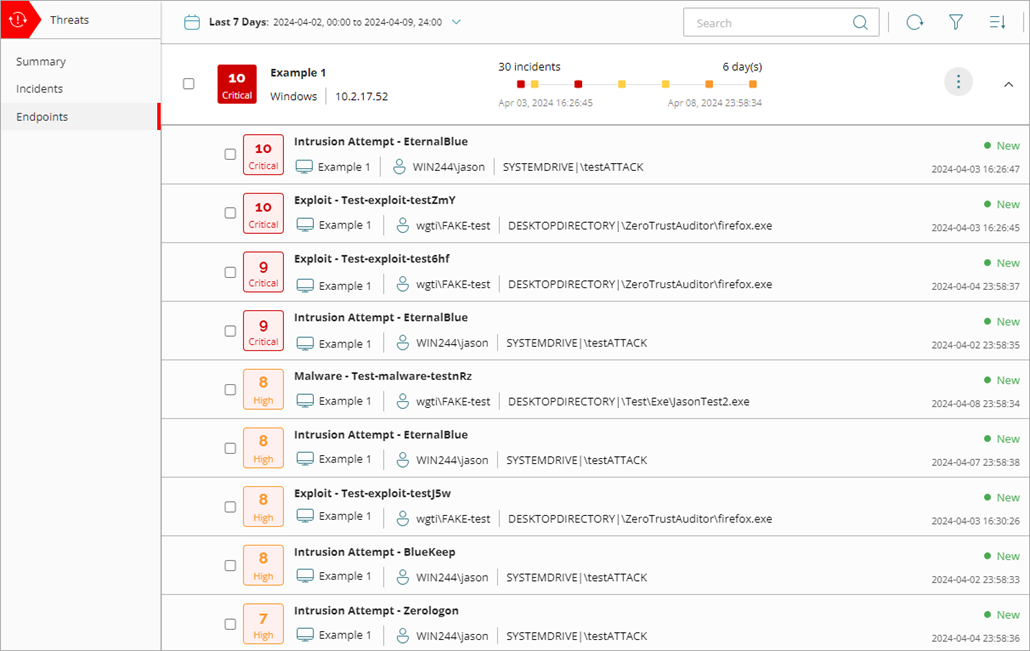This screenshot has height=651, width=1030.
Task: Check the checkbox for Example 1 device header
Action: (188, 84)
